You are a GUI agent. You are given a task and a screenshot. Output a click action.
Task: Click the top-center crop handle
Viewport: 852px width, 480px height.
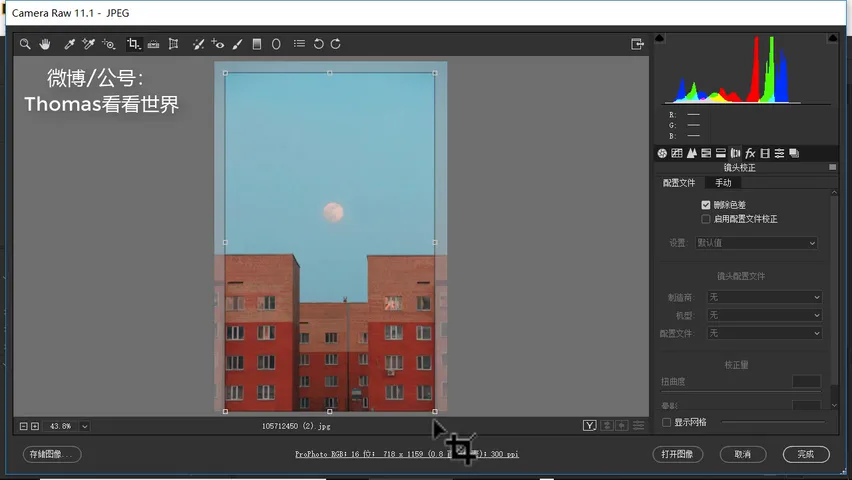[x=330, y=73]
